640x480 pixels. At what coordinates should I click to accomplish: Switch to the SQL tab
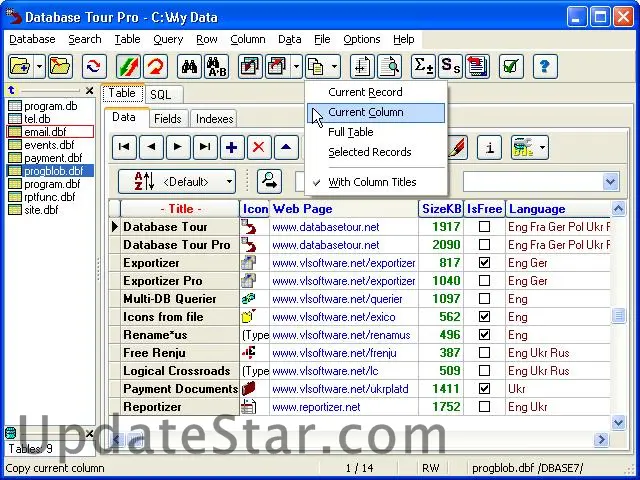point(164,95)
